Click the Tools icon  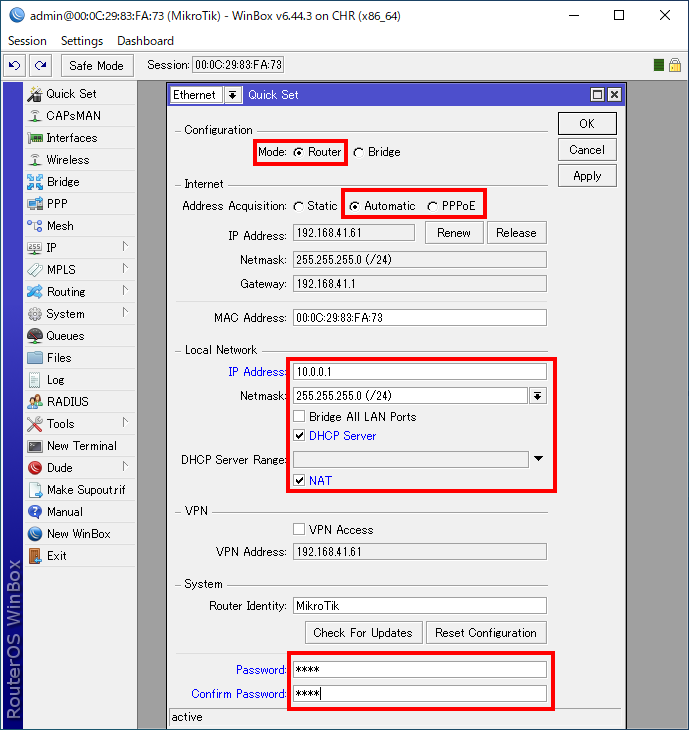click(x=35, y=424)
